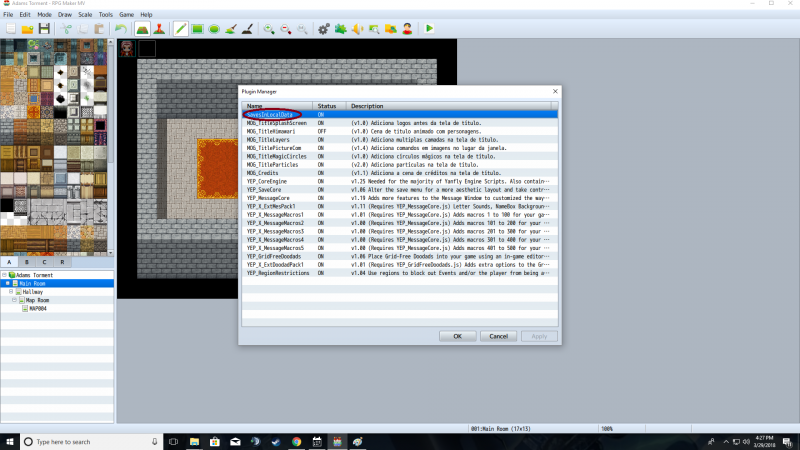Collapse the Adams Torment tree root

tap(5, 275)
